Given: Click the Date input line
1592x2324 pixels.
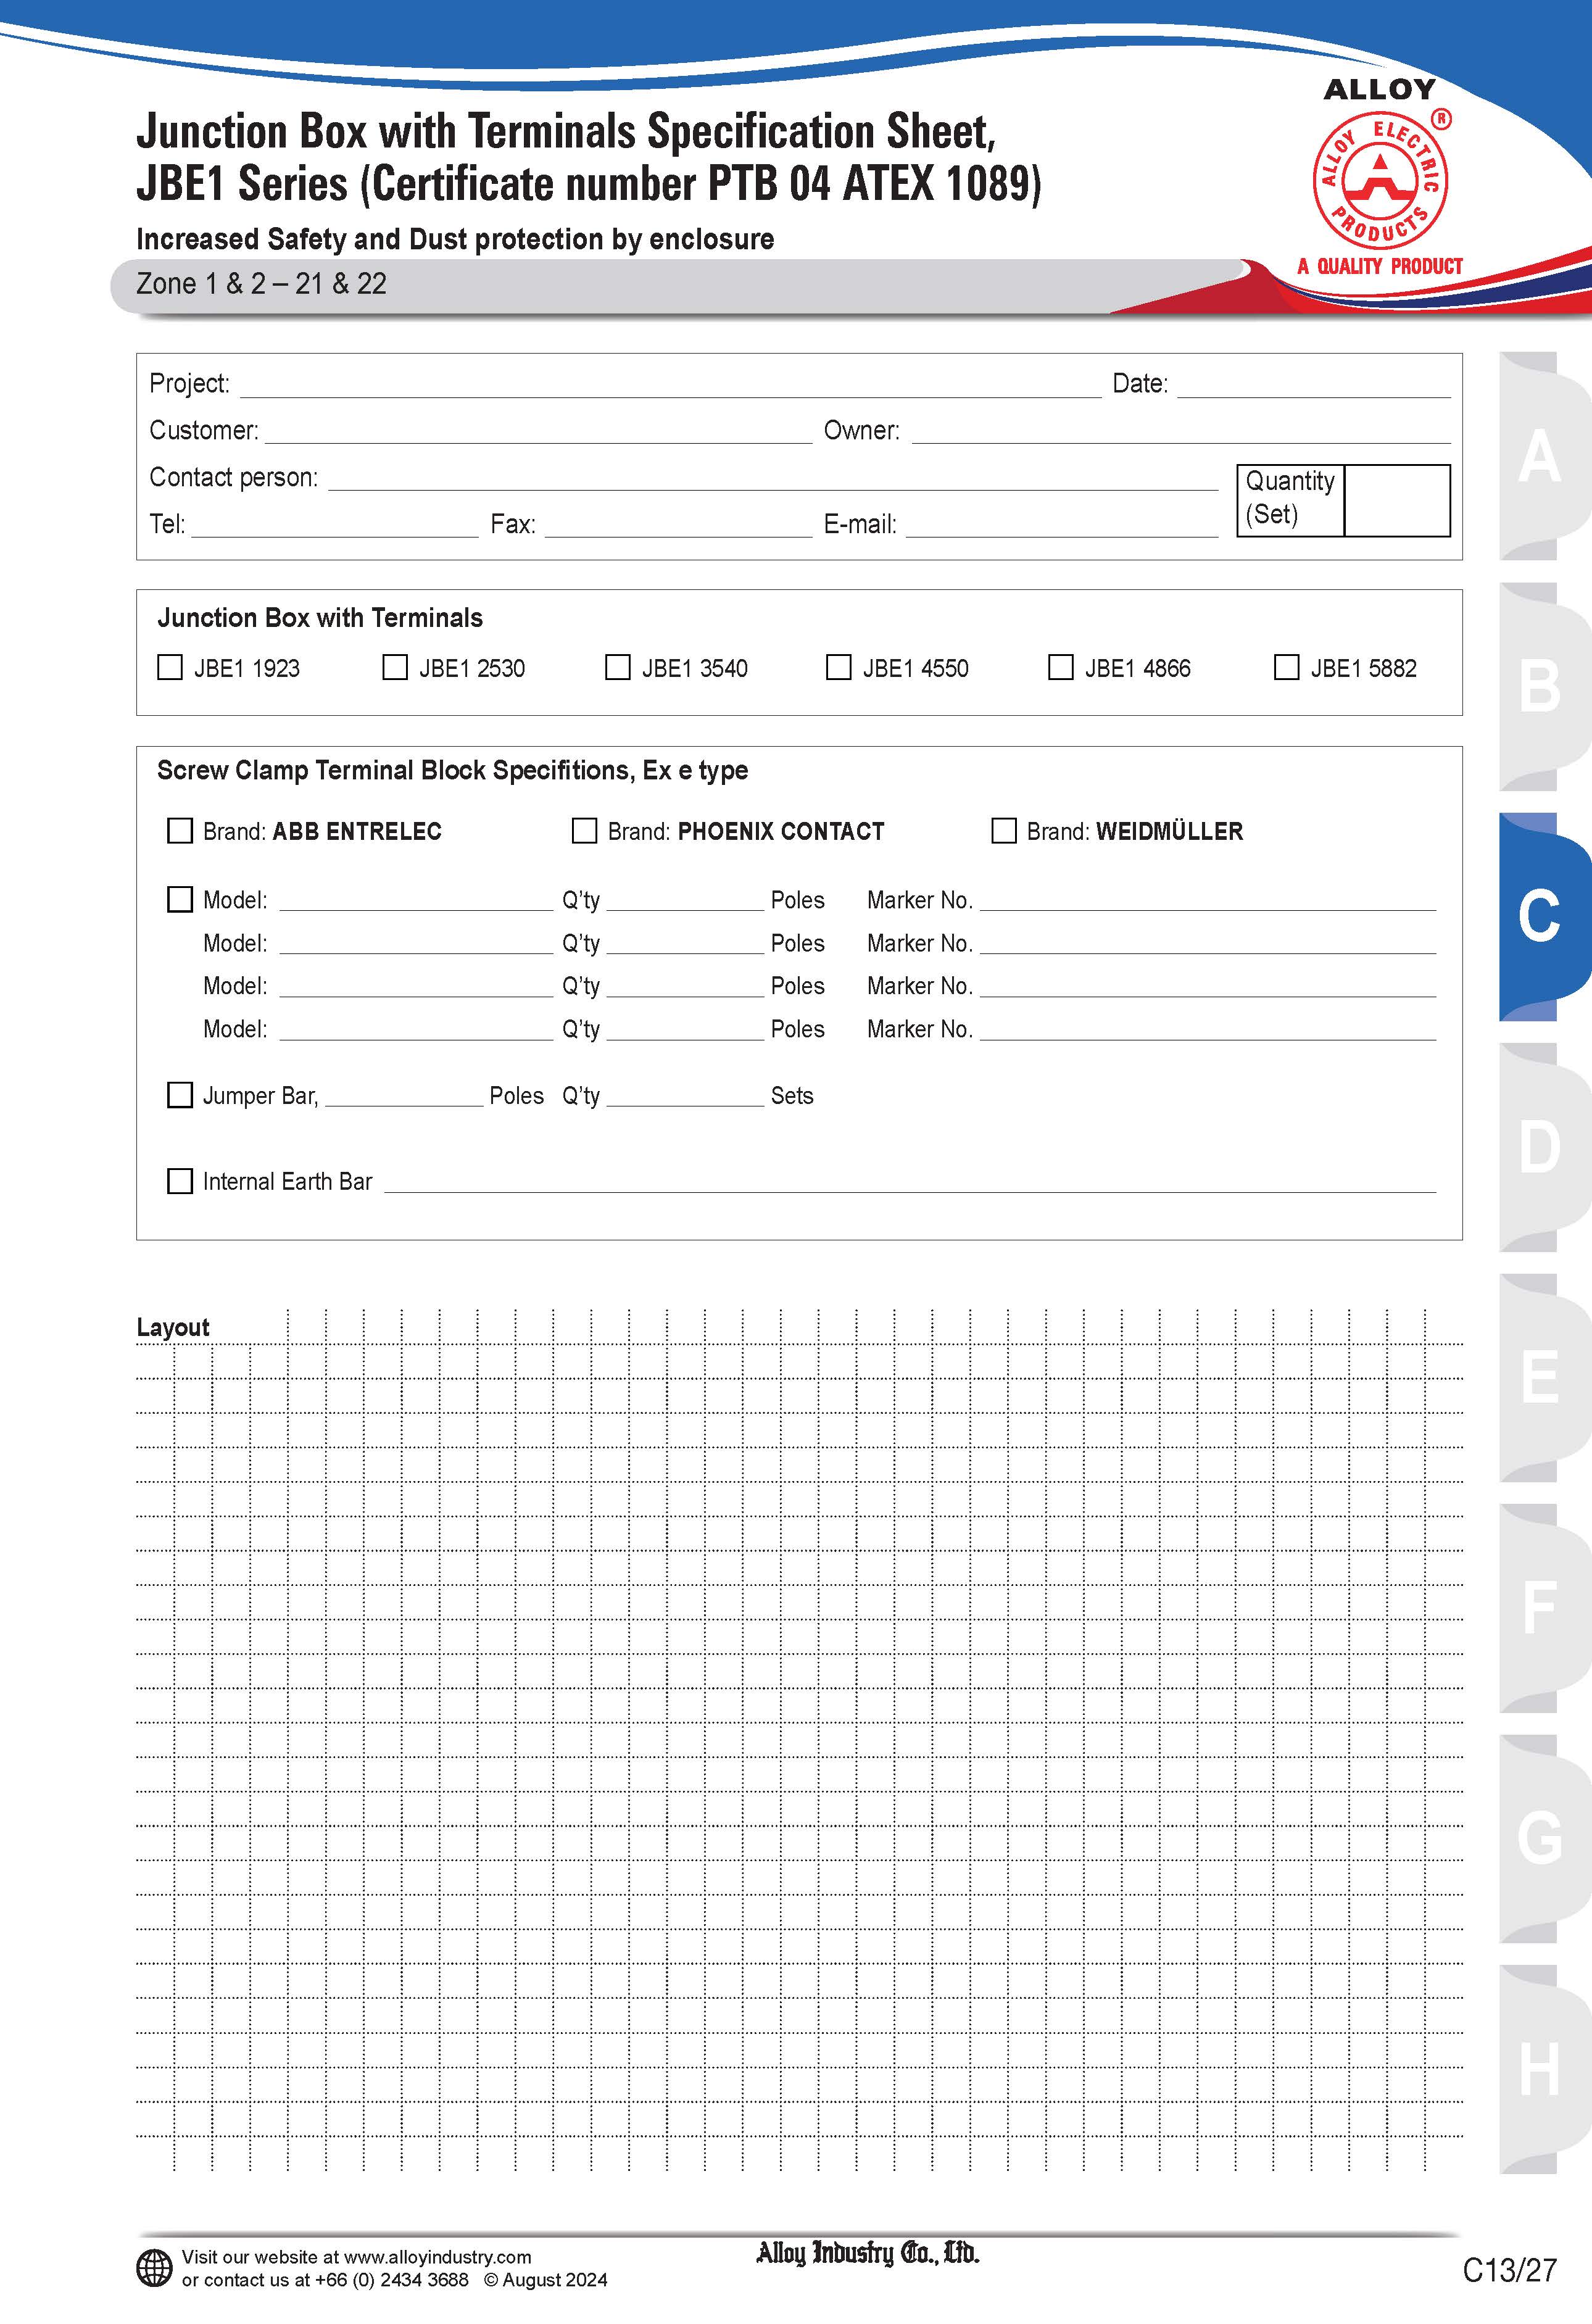Looking at the screenshot, I should click(x=1314, y=385).
